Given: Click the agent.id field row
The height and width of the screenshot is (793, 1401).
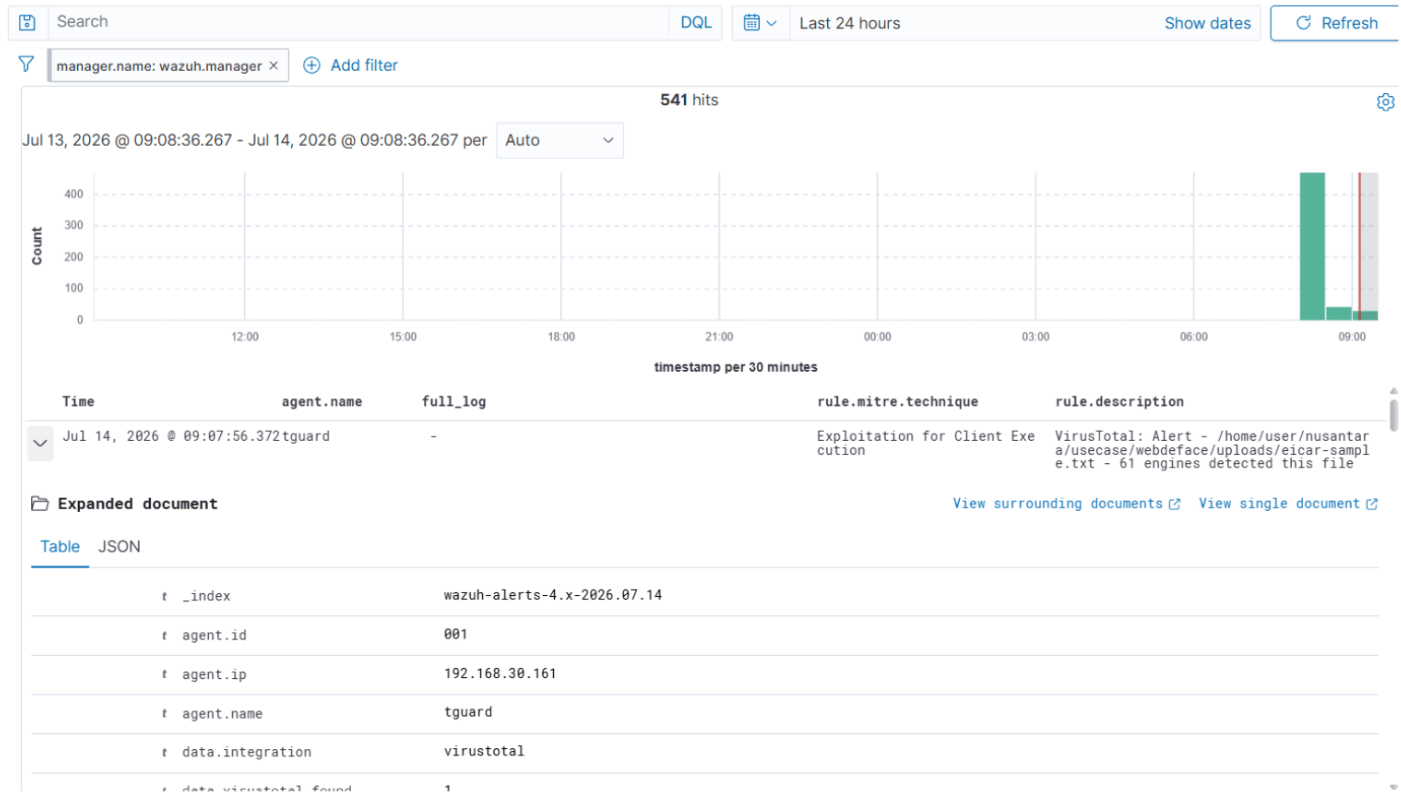Looking at the screenshot, I should pyautogui.click(x=704, y=635).
